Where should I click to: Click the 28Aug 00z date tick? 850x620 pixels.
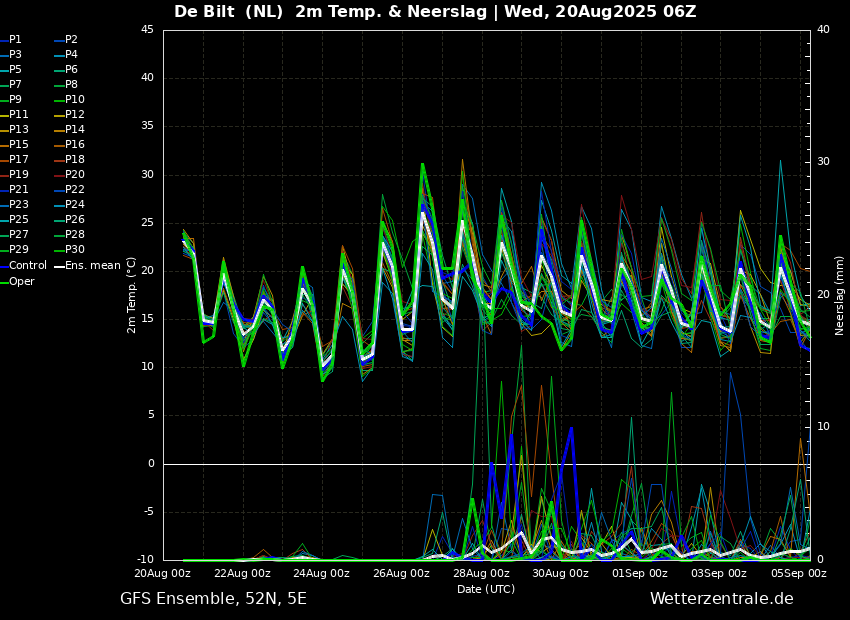[481, 574]
